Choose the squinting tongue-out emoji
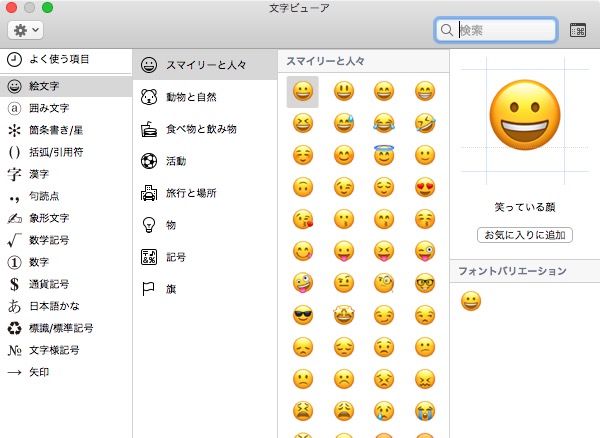Viewport: 600px width, 438px height. [x=384, y=251]
